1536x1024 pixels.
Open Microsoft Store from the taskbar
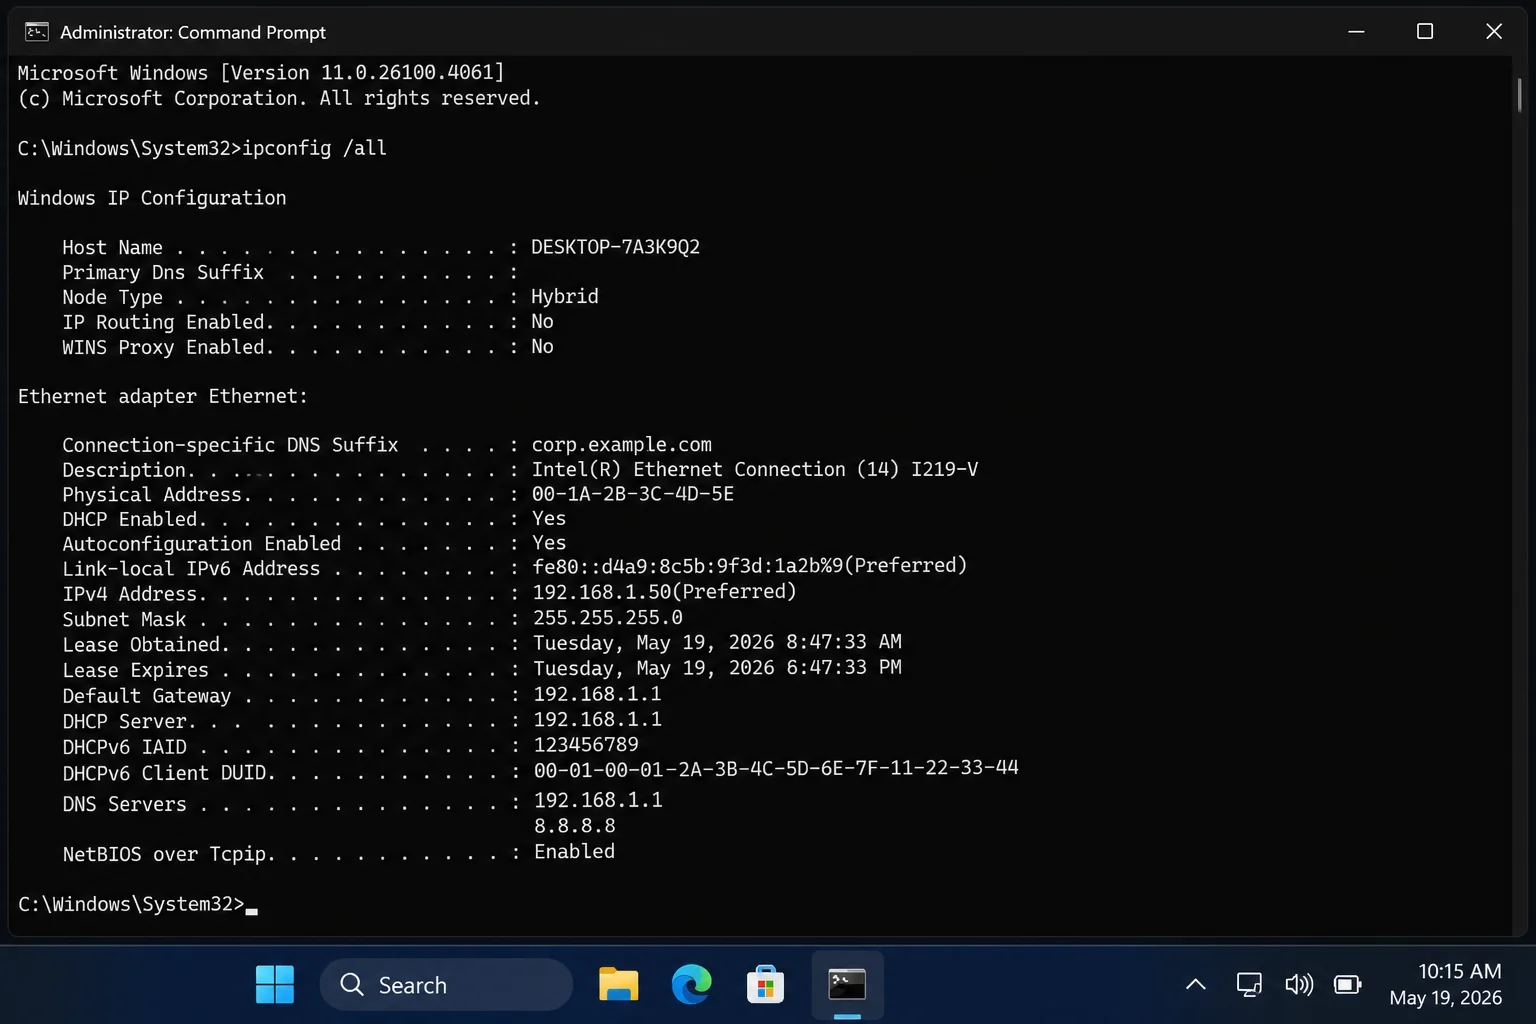tap(765, 985)
